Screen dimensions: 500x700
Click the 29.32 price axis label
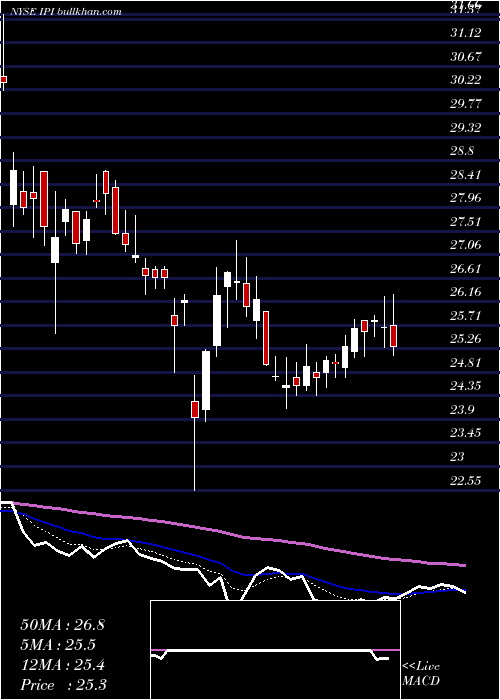click(466, 127)
